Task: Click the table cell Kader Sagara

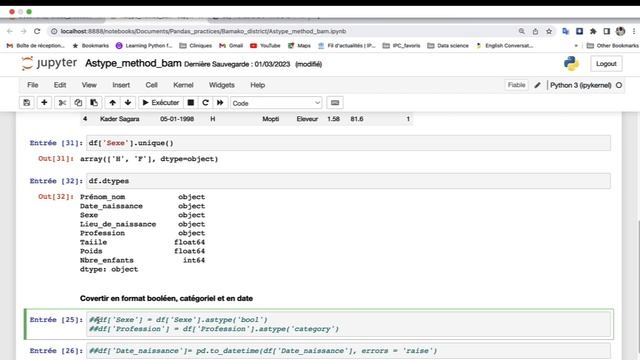Action: coord(120,119)
